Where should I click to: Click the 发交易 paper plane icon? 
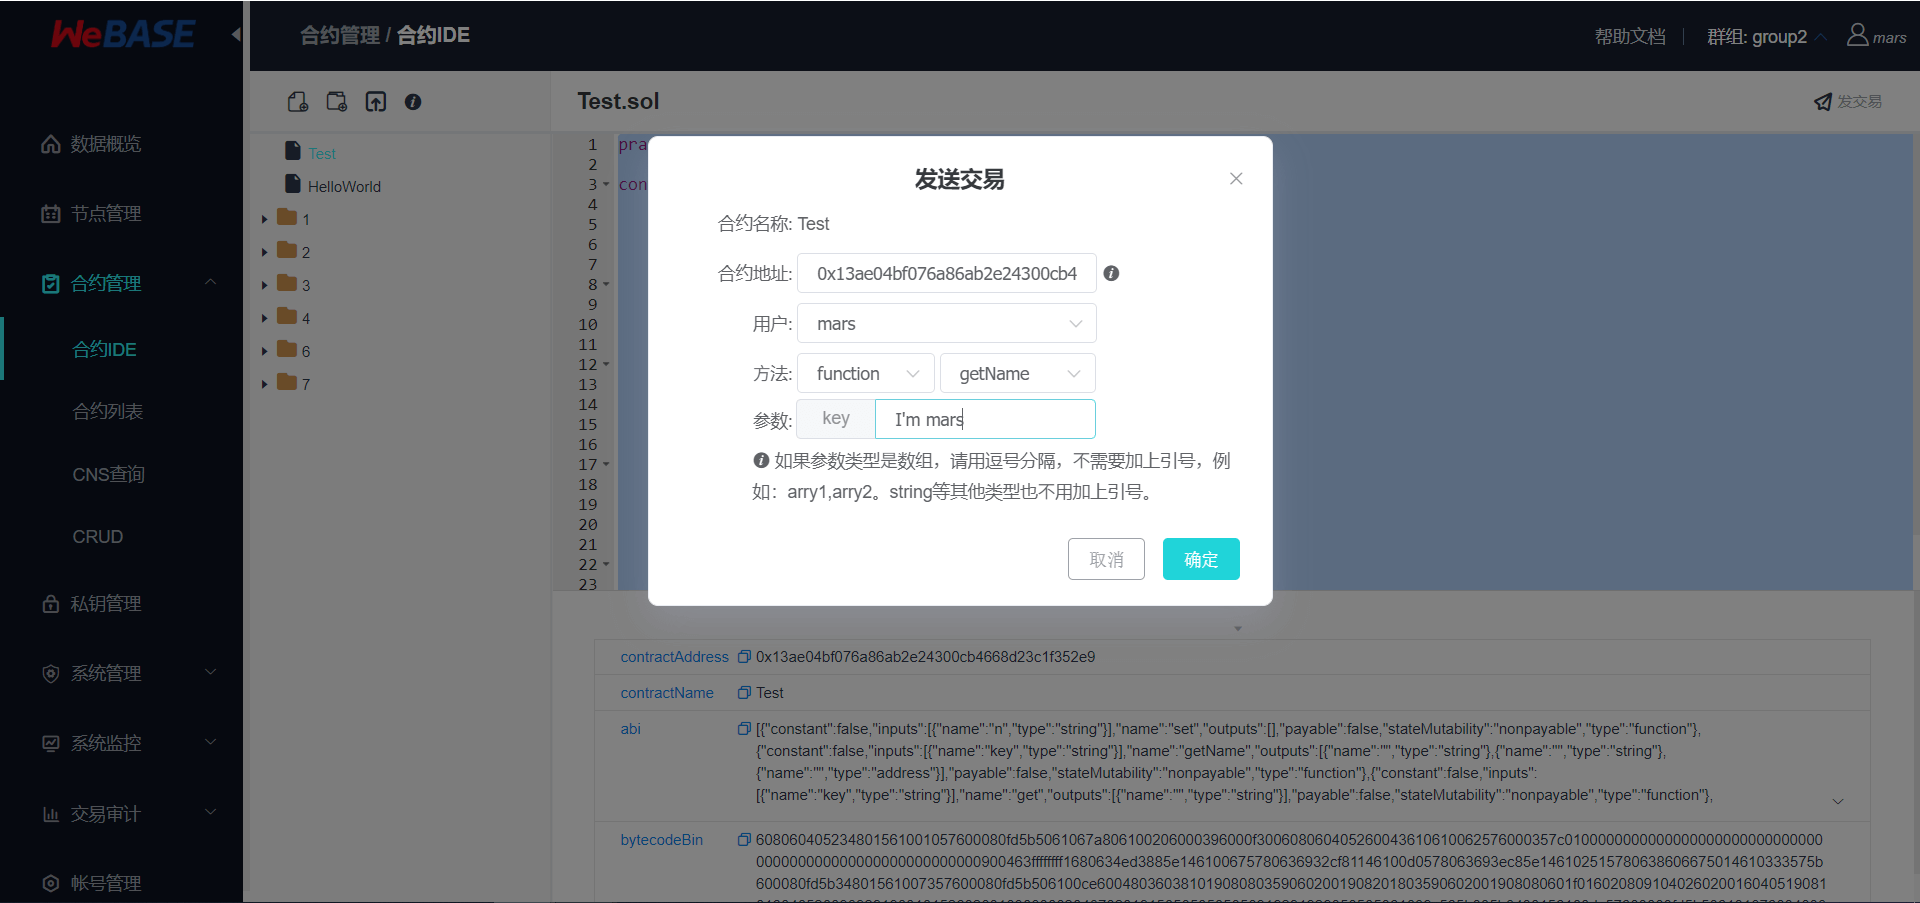pyautogui.click(x=1822, y=101)
